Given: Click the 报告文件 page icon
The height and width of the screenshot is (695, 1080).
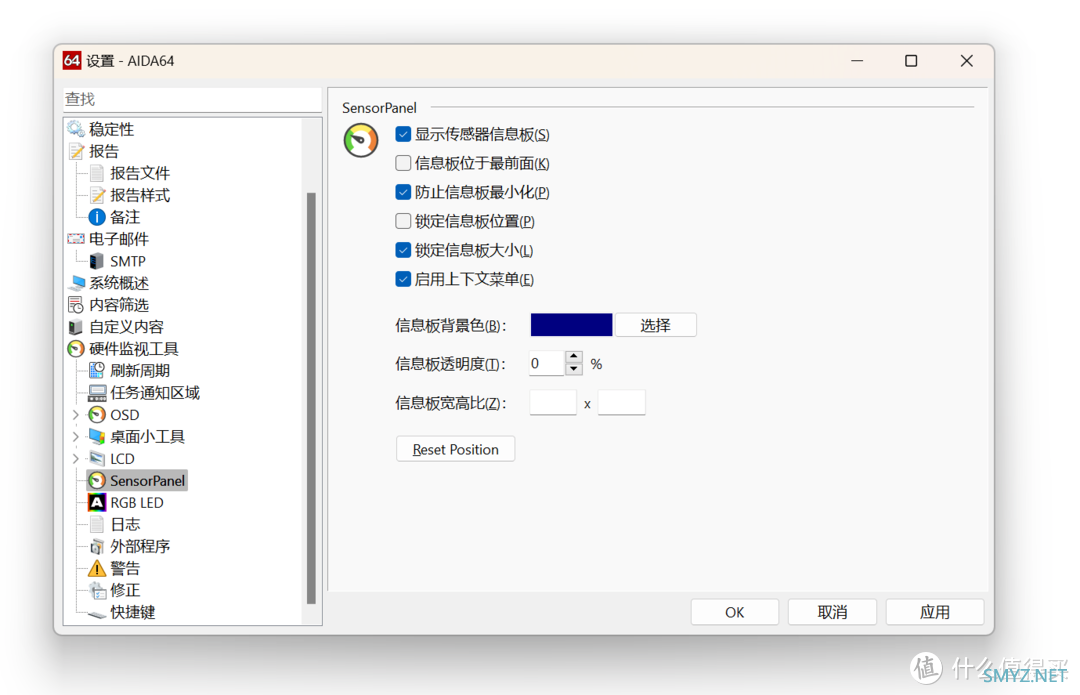Looking at the screenshot, I should (97, 173).
